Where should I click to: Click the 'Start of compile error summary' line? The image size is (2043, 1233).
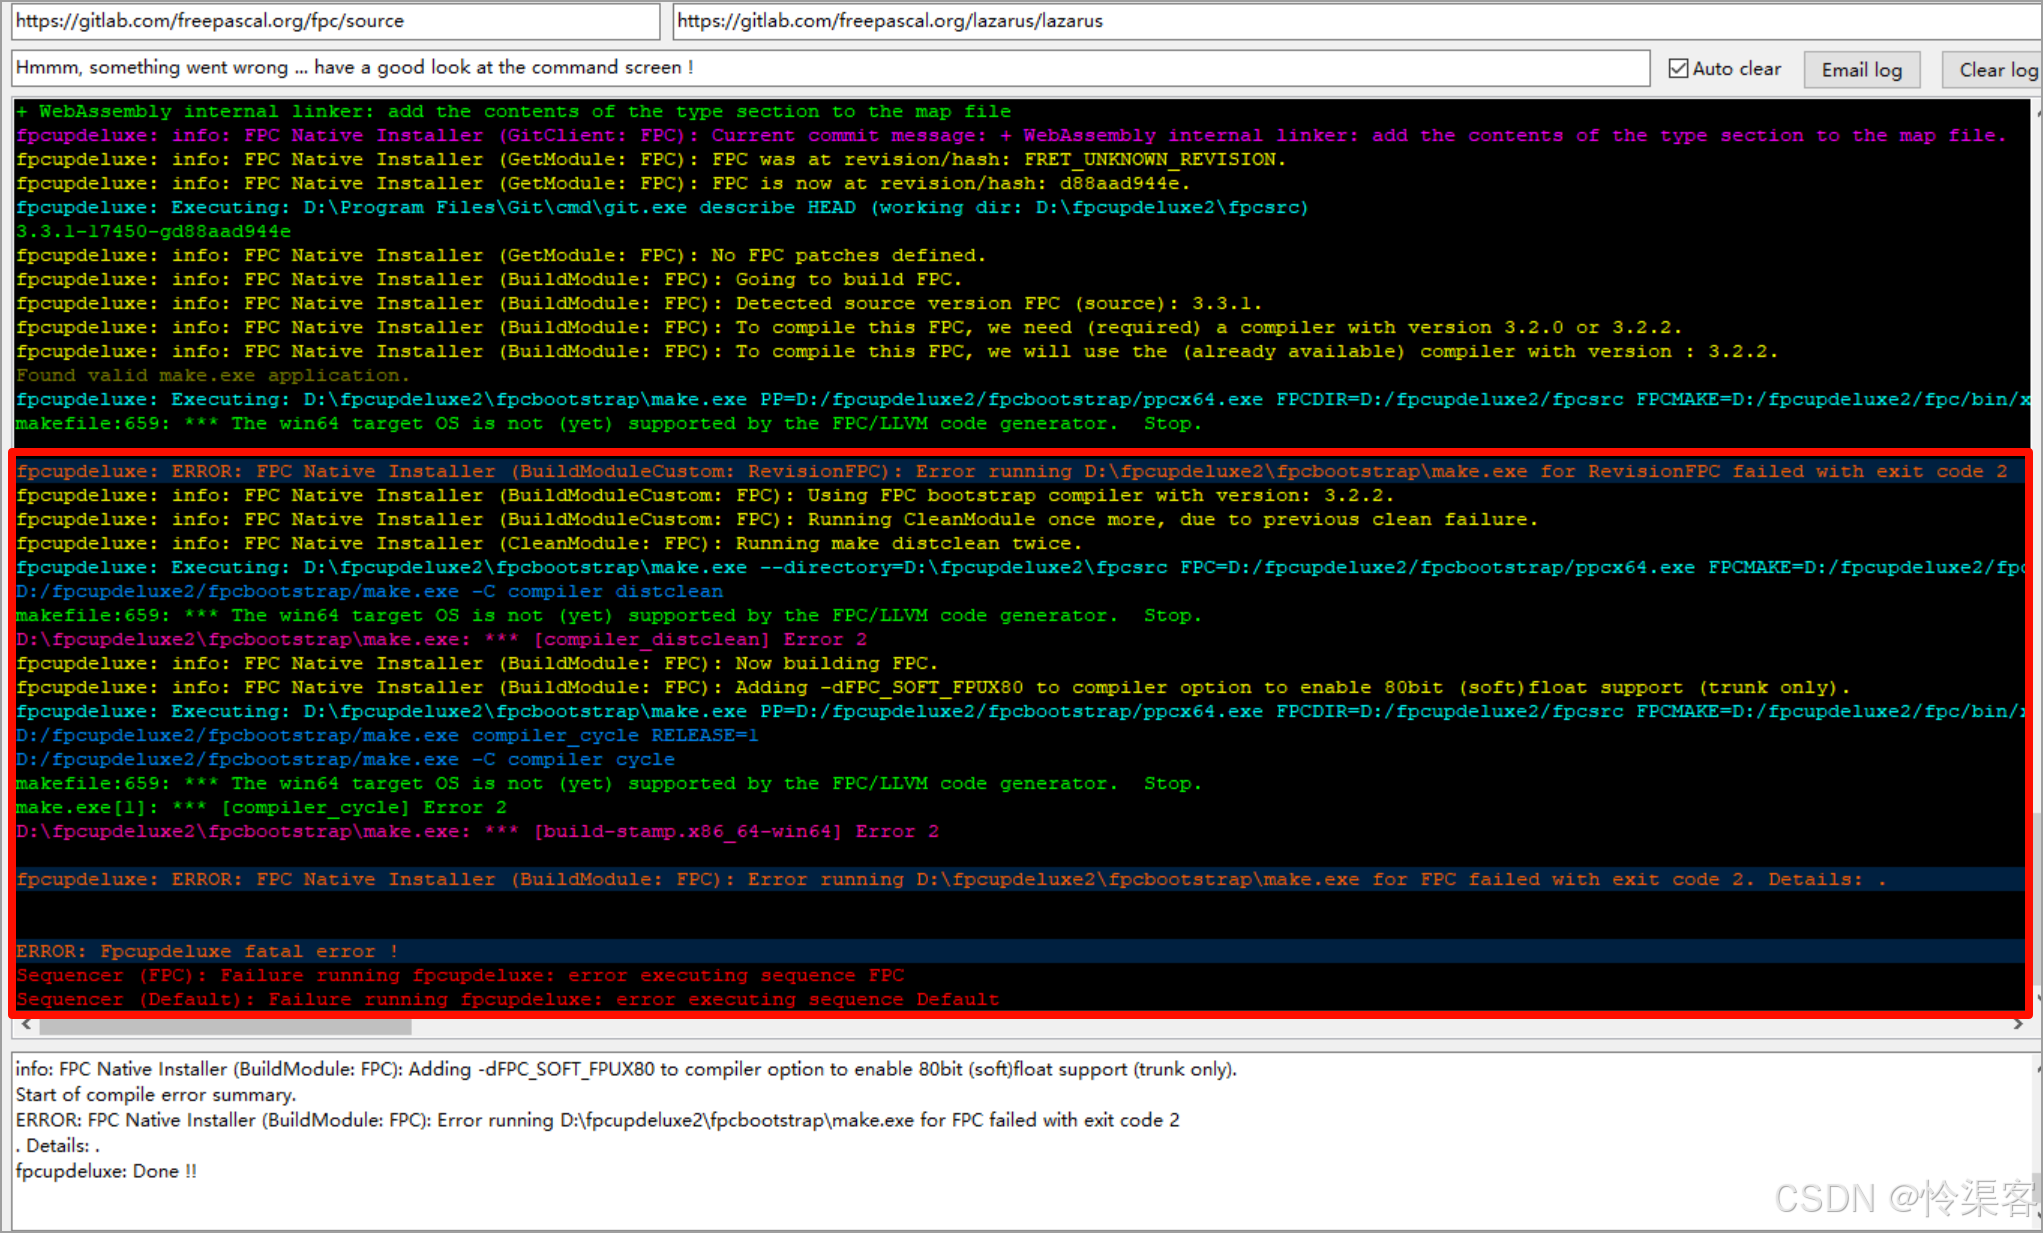tap(155, 1095)
